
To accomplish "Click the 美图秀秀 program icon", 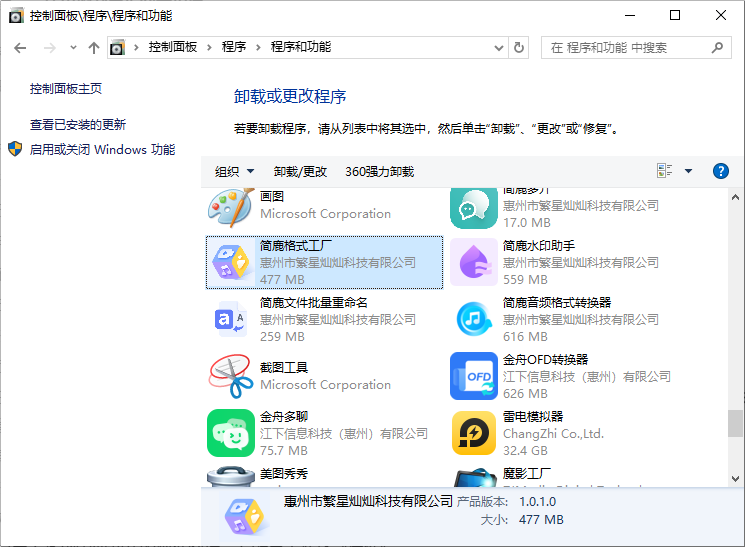I will tap(231, 477).
